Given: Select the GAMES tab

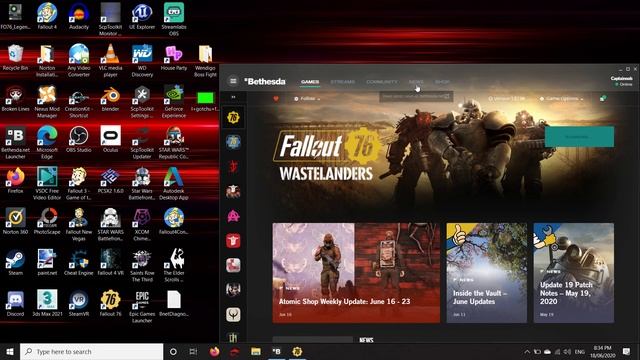Looking at the screenshot, I should click(310, 82).
